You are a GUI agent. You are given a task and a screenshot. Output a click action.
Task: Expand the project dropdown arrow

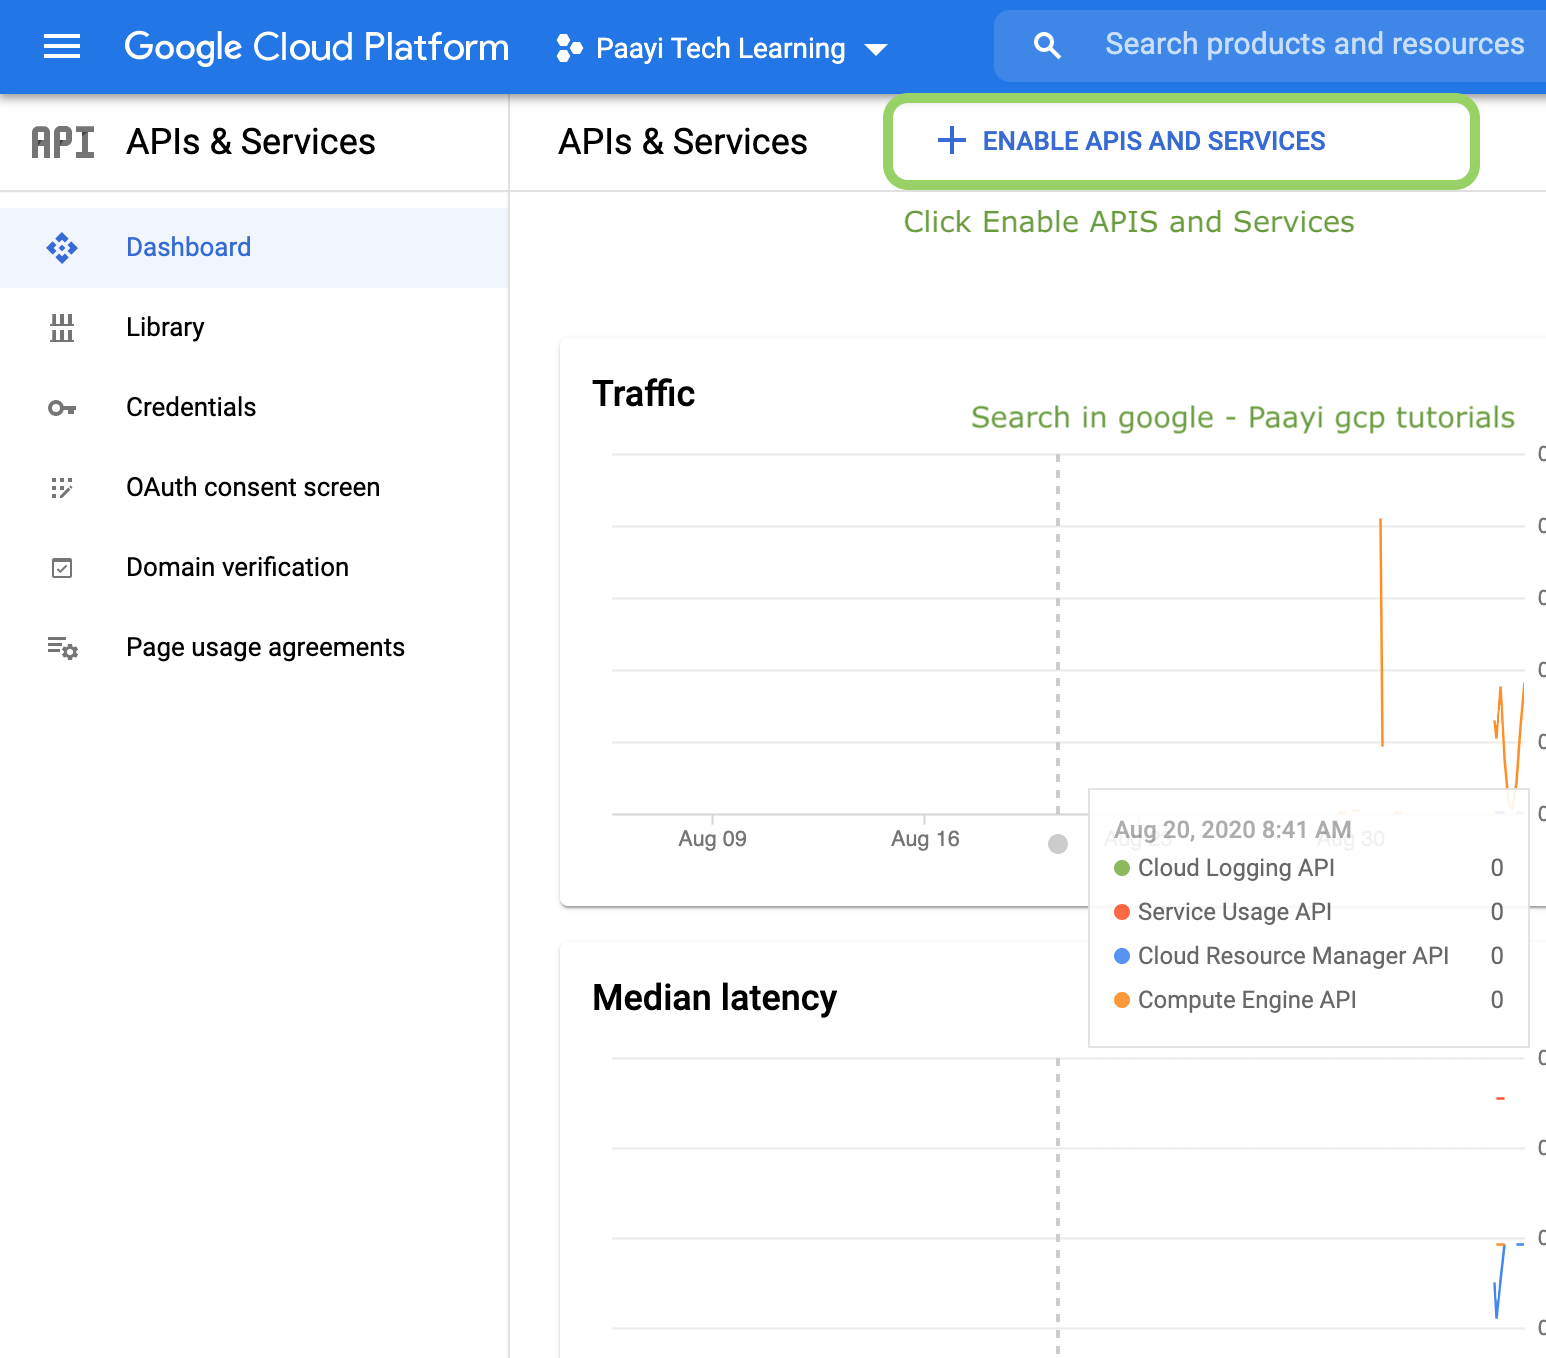click(876, 50)
